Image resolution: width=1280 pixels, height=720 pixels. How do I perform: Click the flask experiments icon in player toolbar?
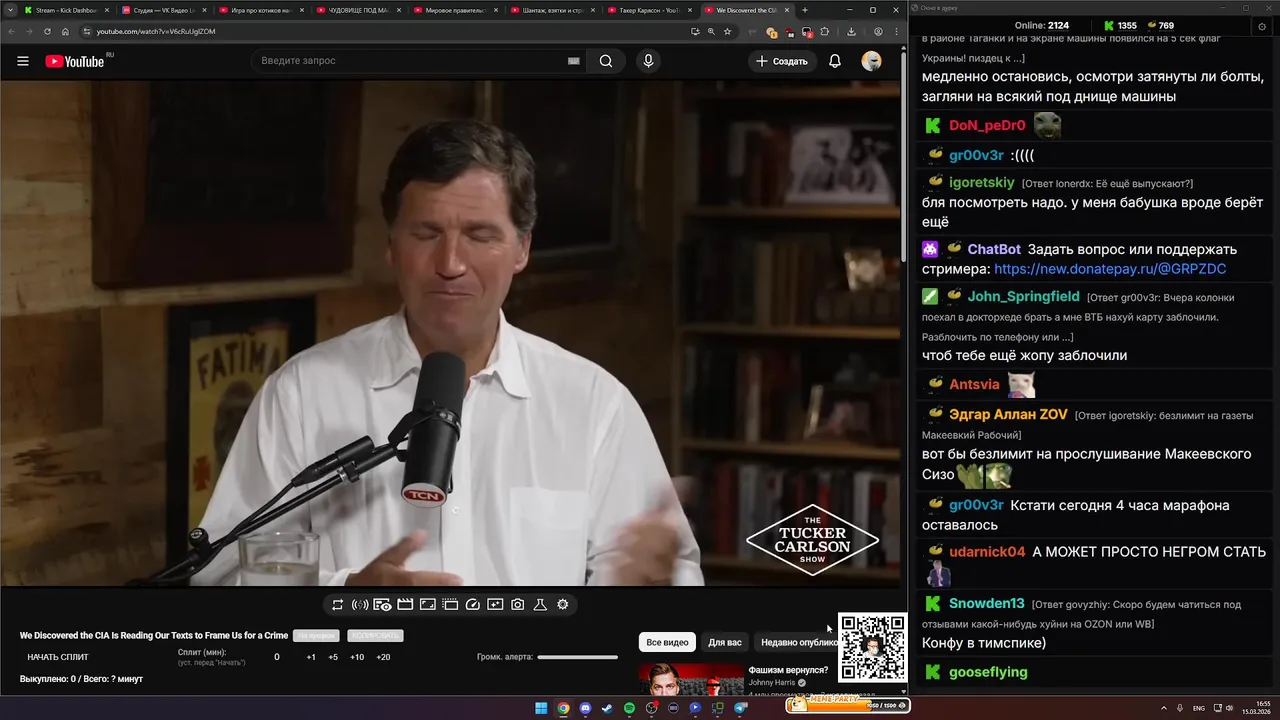click(540, 604)
